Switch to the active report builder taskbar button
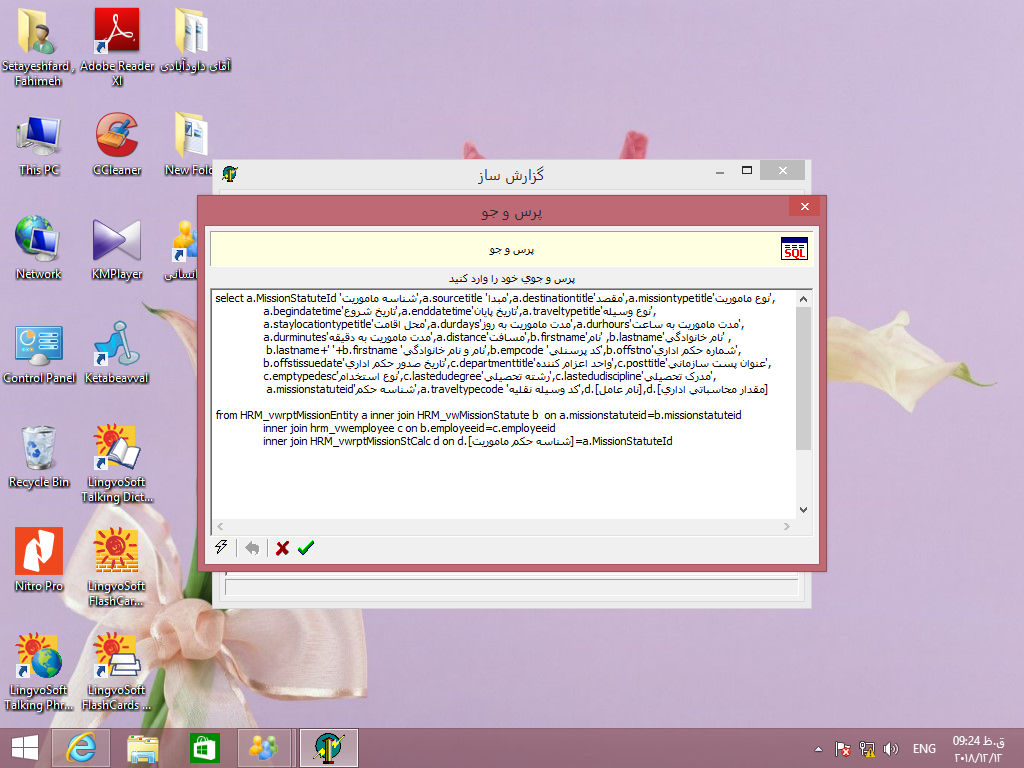1024x768 pixels. tap(328, 748)
